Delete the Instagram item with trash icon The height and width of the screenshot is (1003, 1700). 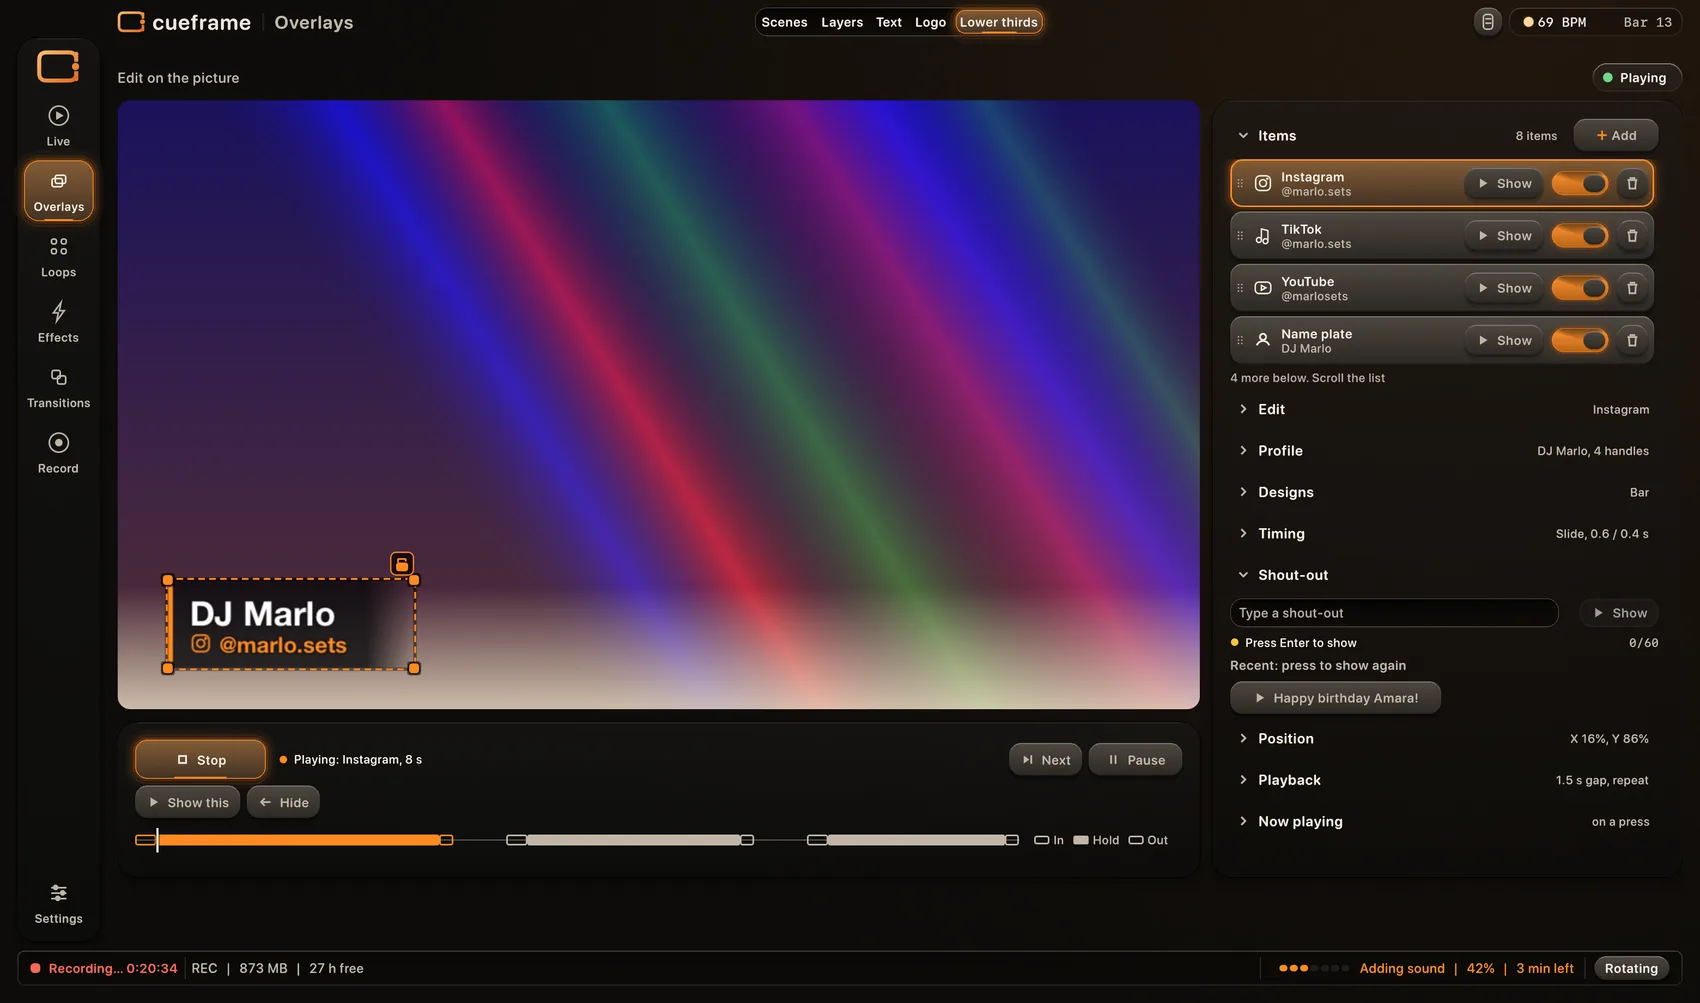click(1632, 184)
